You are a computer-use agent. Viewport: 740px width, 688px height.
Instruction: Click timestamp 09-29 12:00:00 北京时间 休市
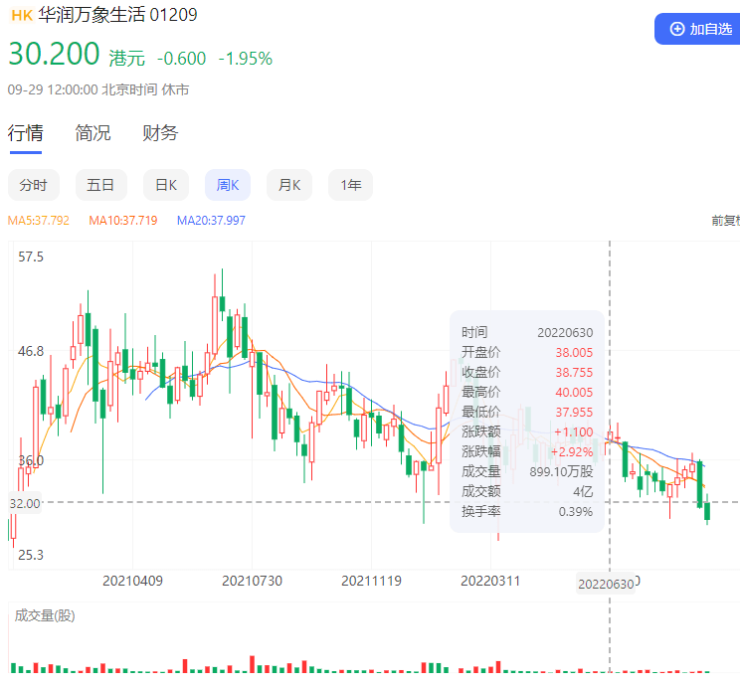click(x=98, y=90)
